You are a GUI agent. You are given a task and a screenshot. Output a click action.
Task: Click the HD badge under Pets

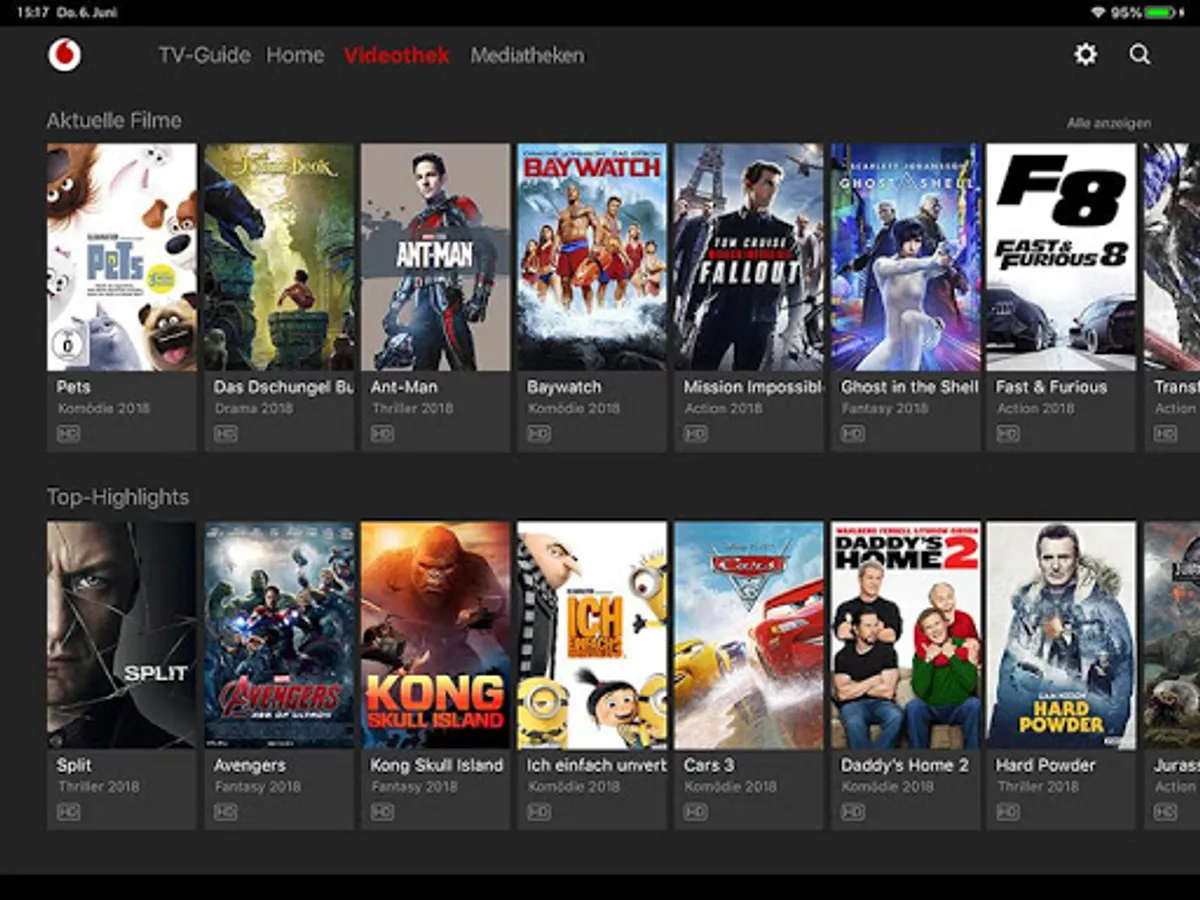(x=69, y=434)
